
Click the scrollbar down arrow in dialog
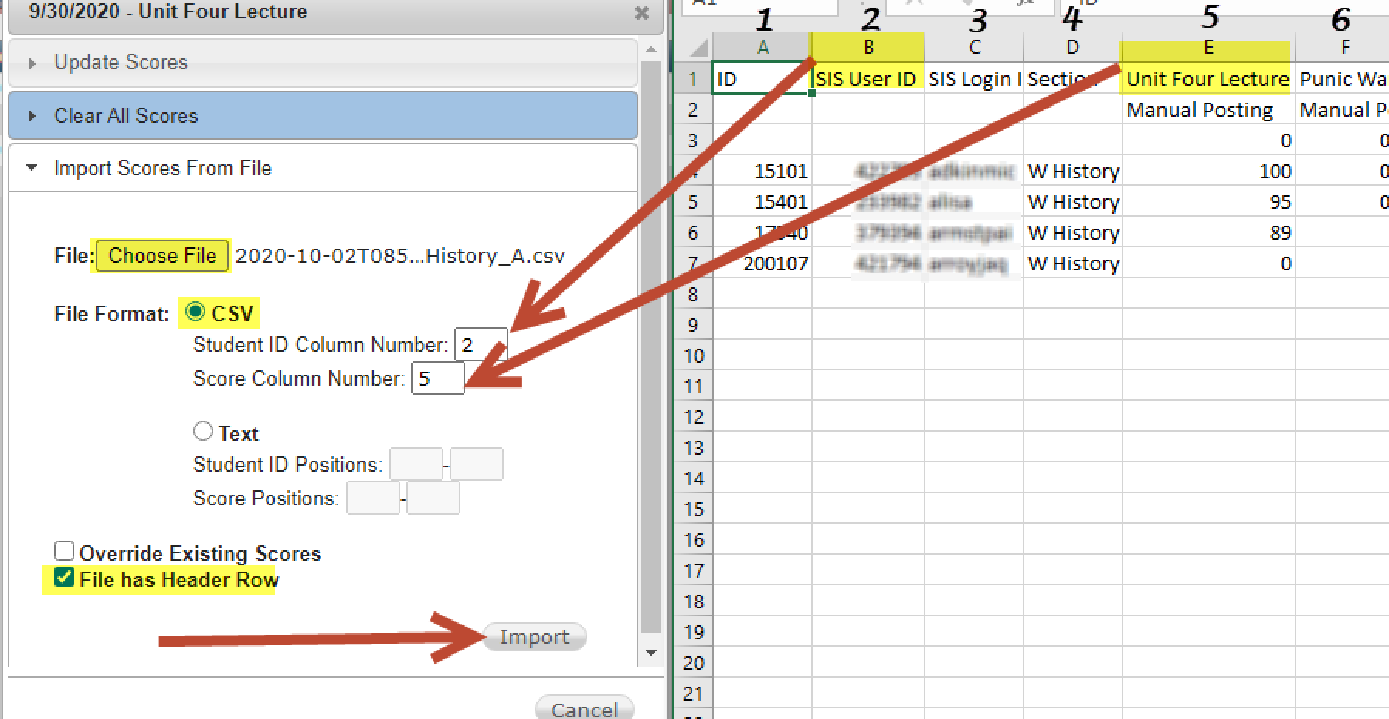coord(651,652)
